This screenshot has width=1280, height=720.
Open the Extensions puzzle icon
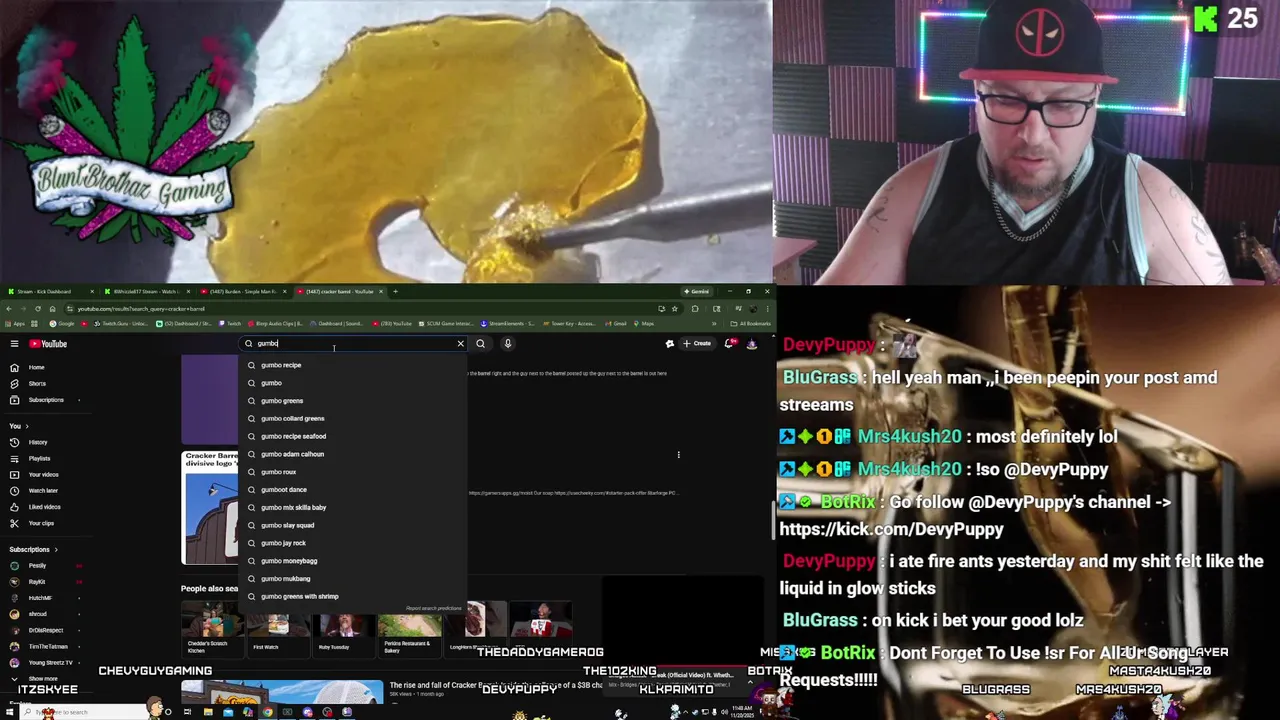pyautogui.click(x=695, y=309)
